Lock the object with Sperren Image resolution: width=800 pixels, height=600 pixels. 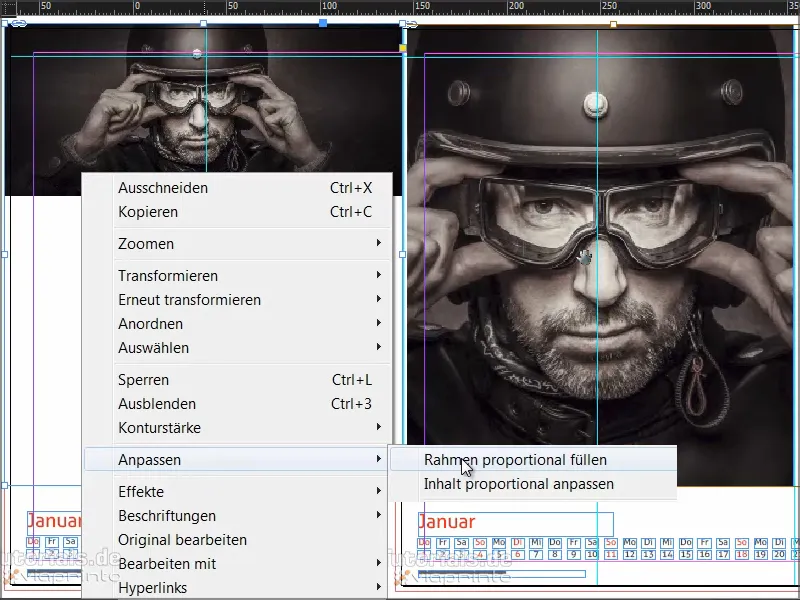point(143,380)
